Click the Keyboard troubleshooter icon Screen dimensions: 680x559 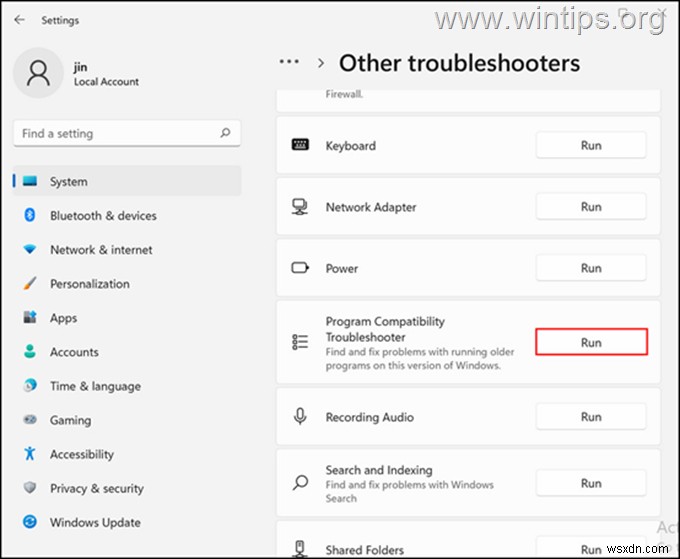(300, 144)
